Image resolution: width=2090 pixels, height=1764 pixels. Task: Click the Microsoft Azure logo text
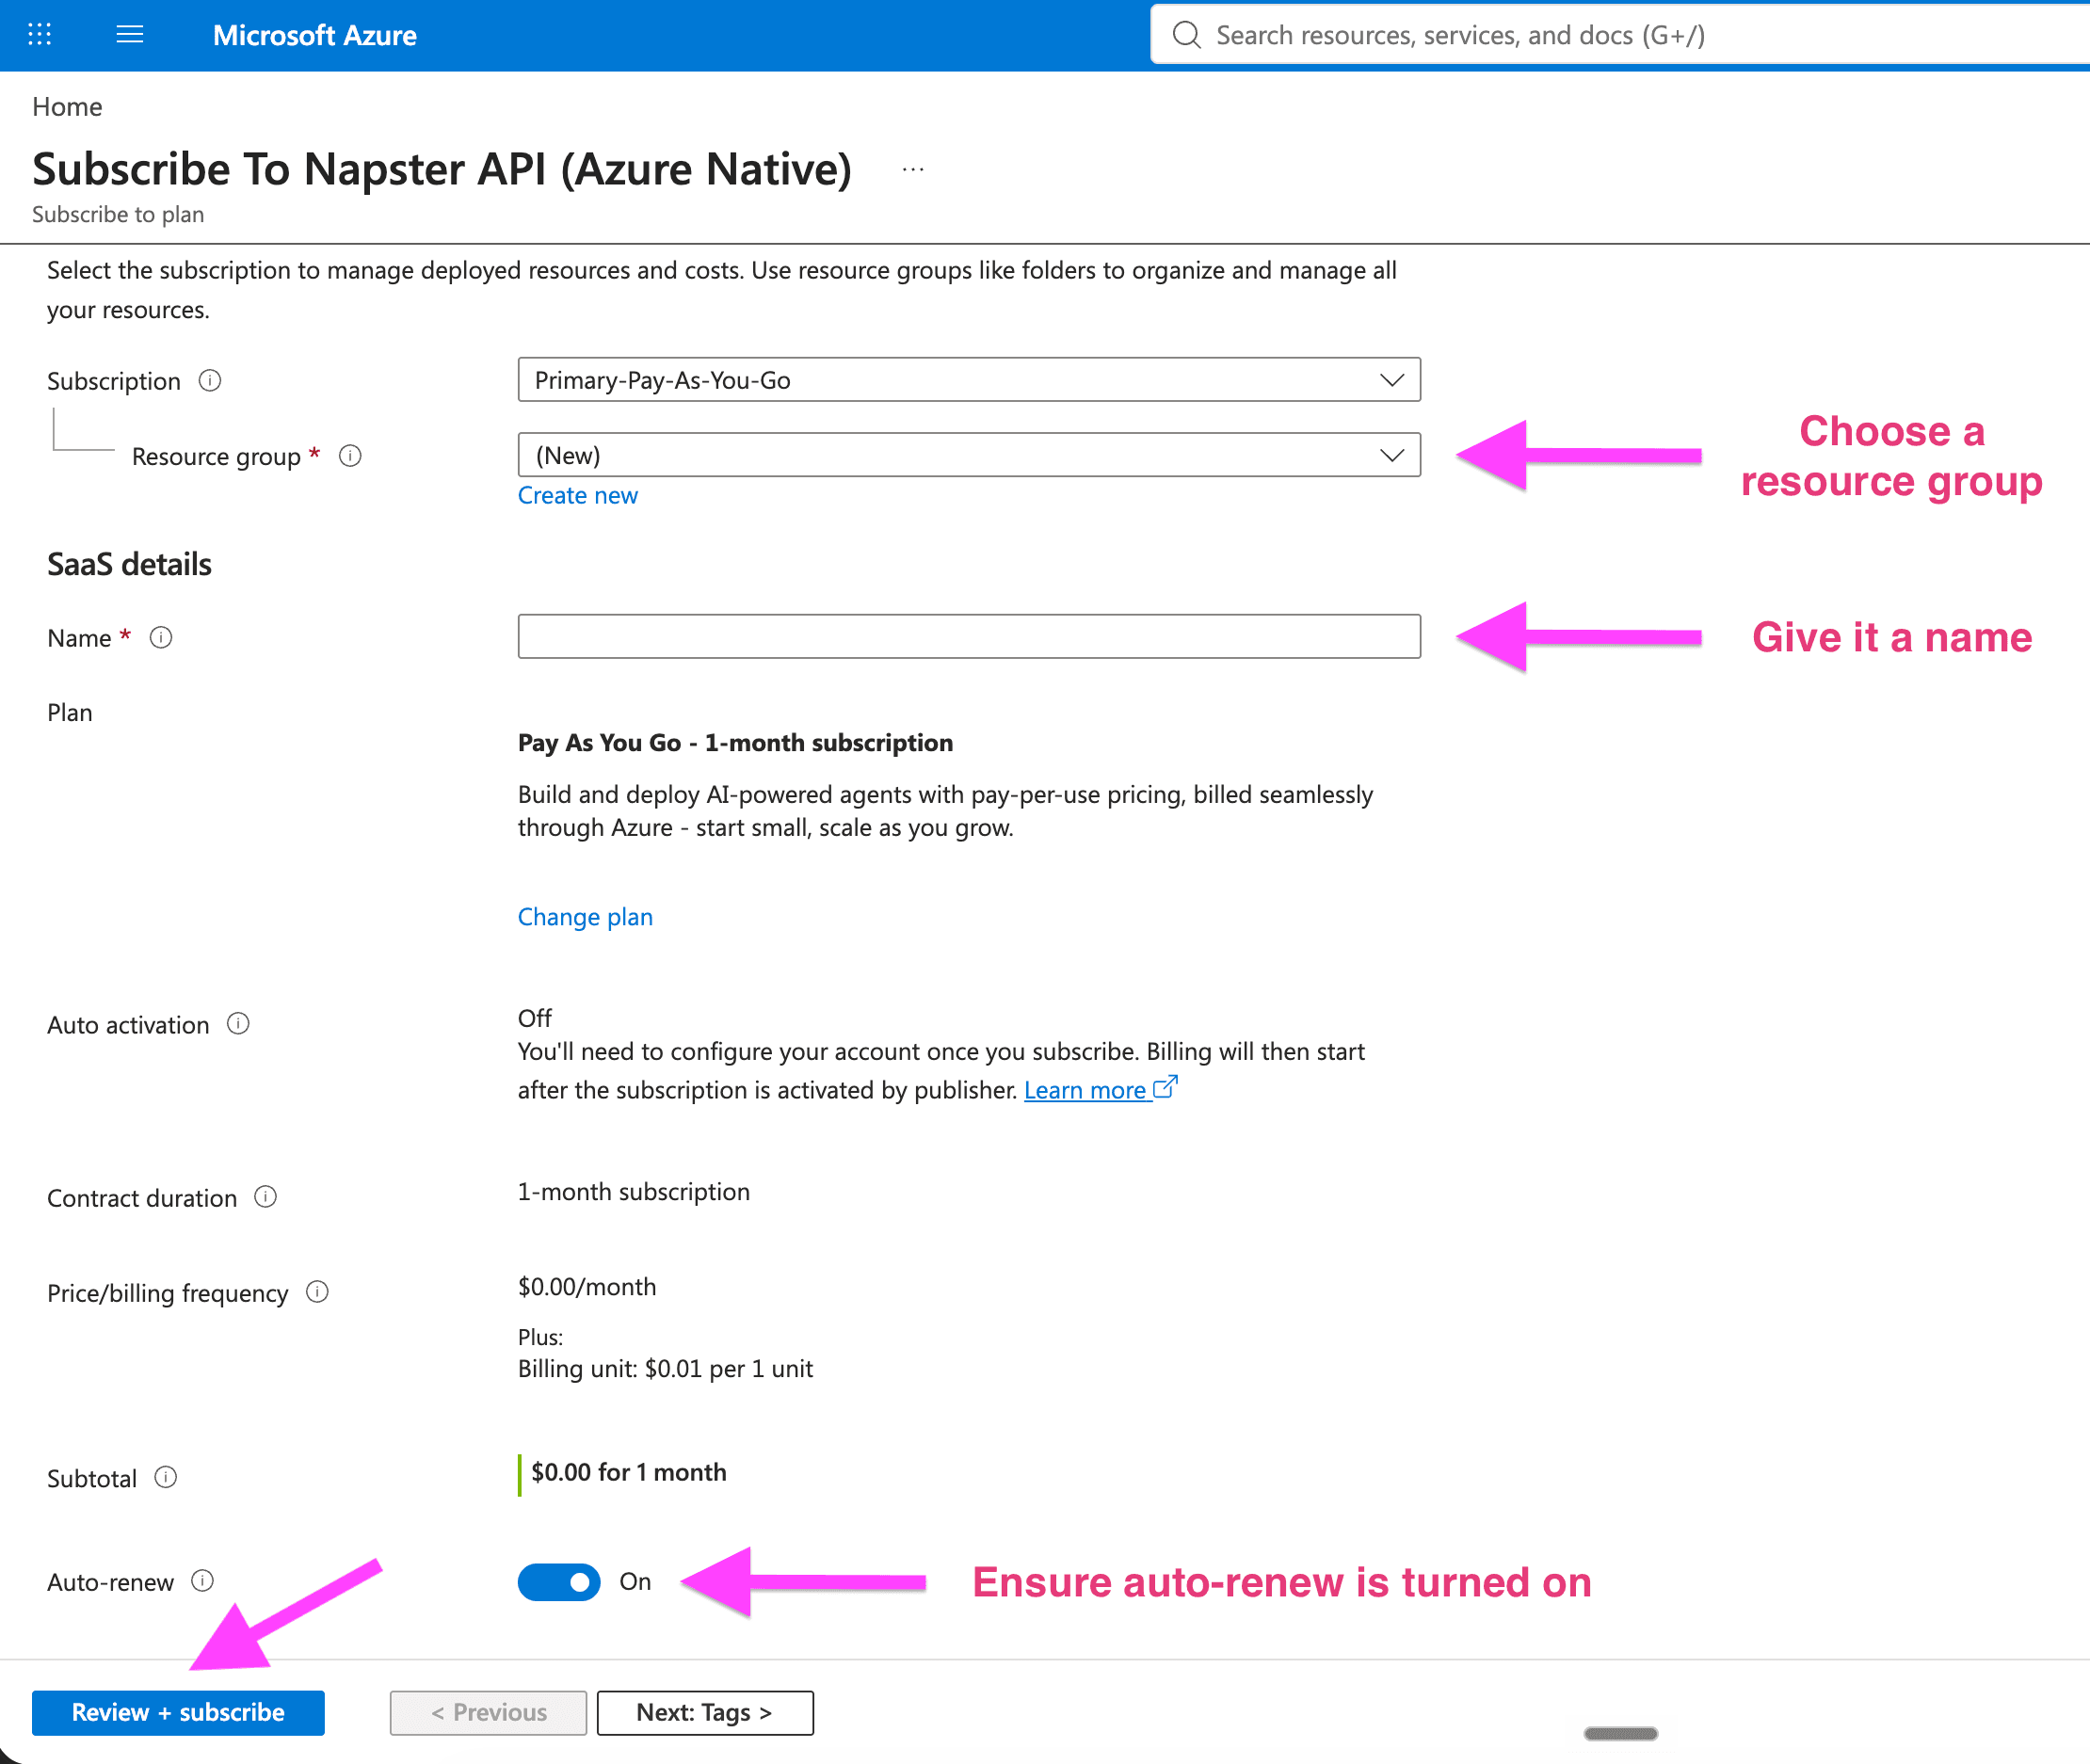(314, 35)
